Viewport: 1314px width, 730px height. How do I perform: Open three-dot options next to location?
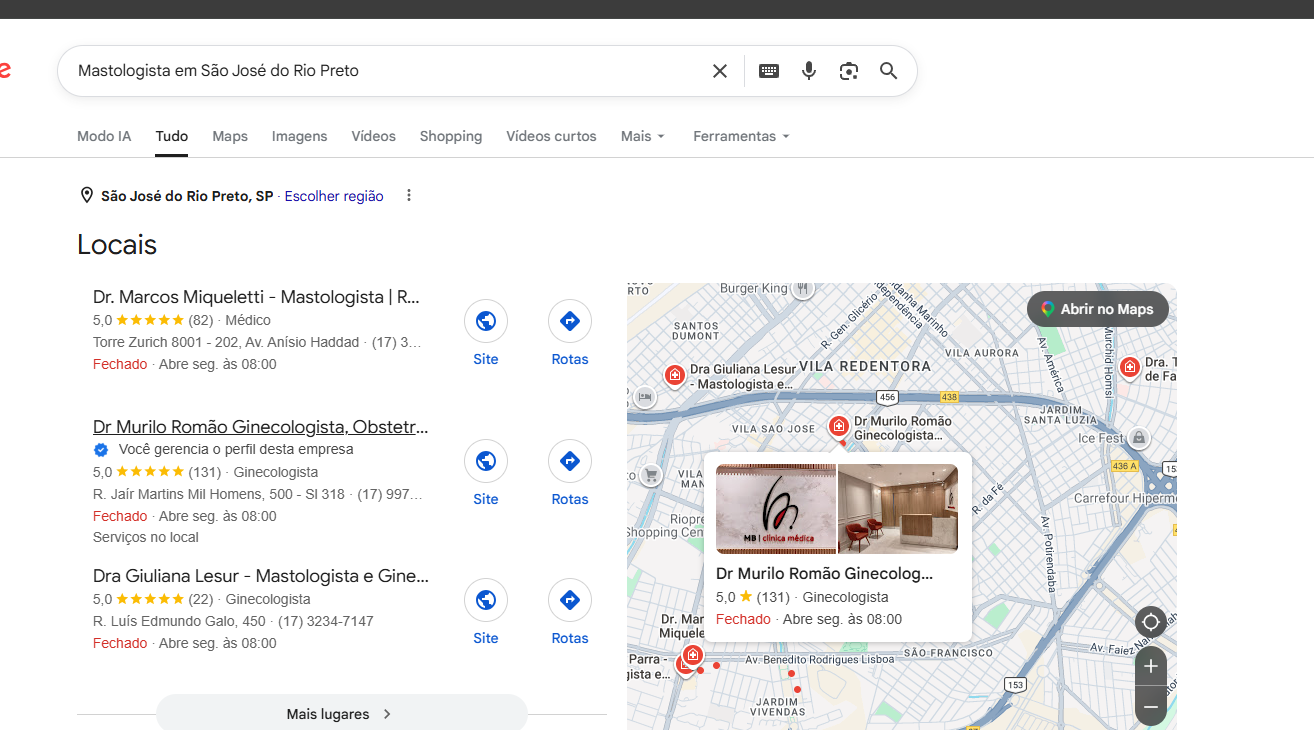[x=409, y=196]
